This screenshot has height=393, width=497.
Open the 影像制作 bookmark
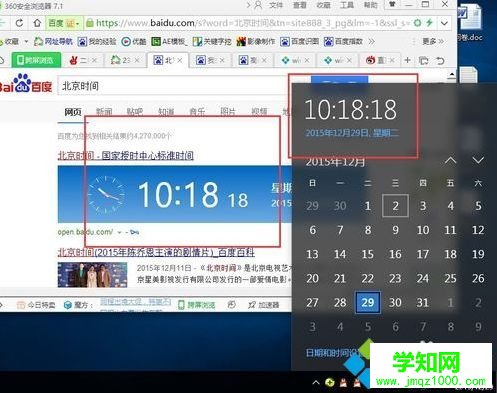pos(256,41)
